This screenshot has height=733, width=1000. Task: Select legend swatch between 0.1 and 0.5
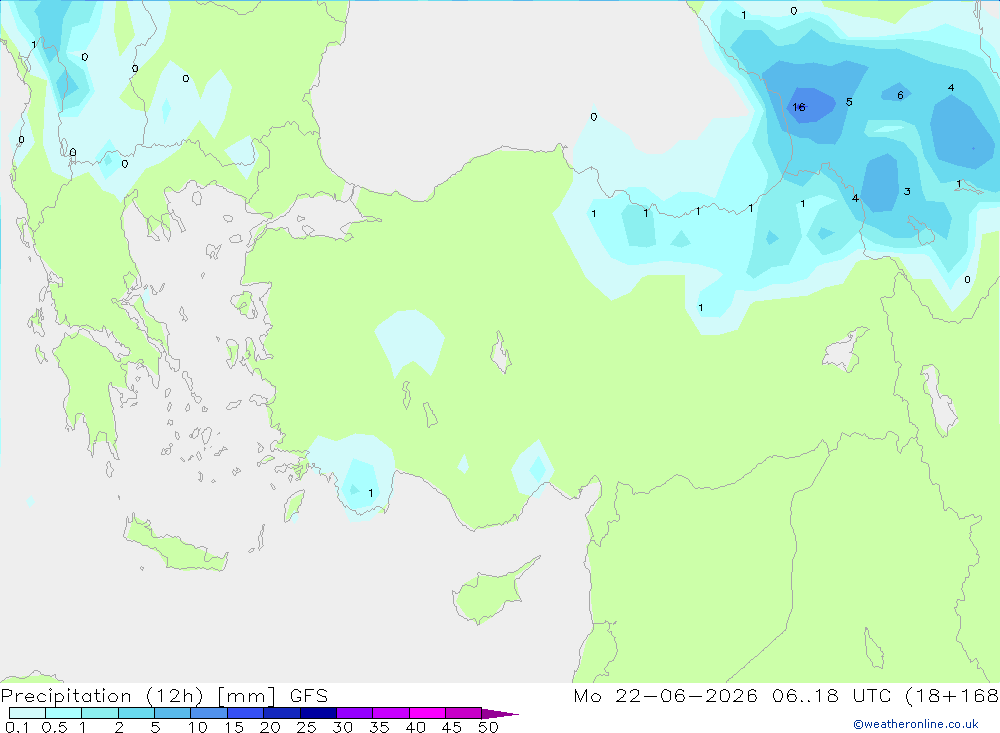(x=27, y=713)
